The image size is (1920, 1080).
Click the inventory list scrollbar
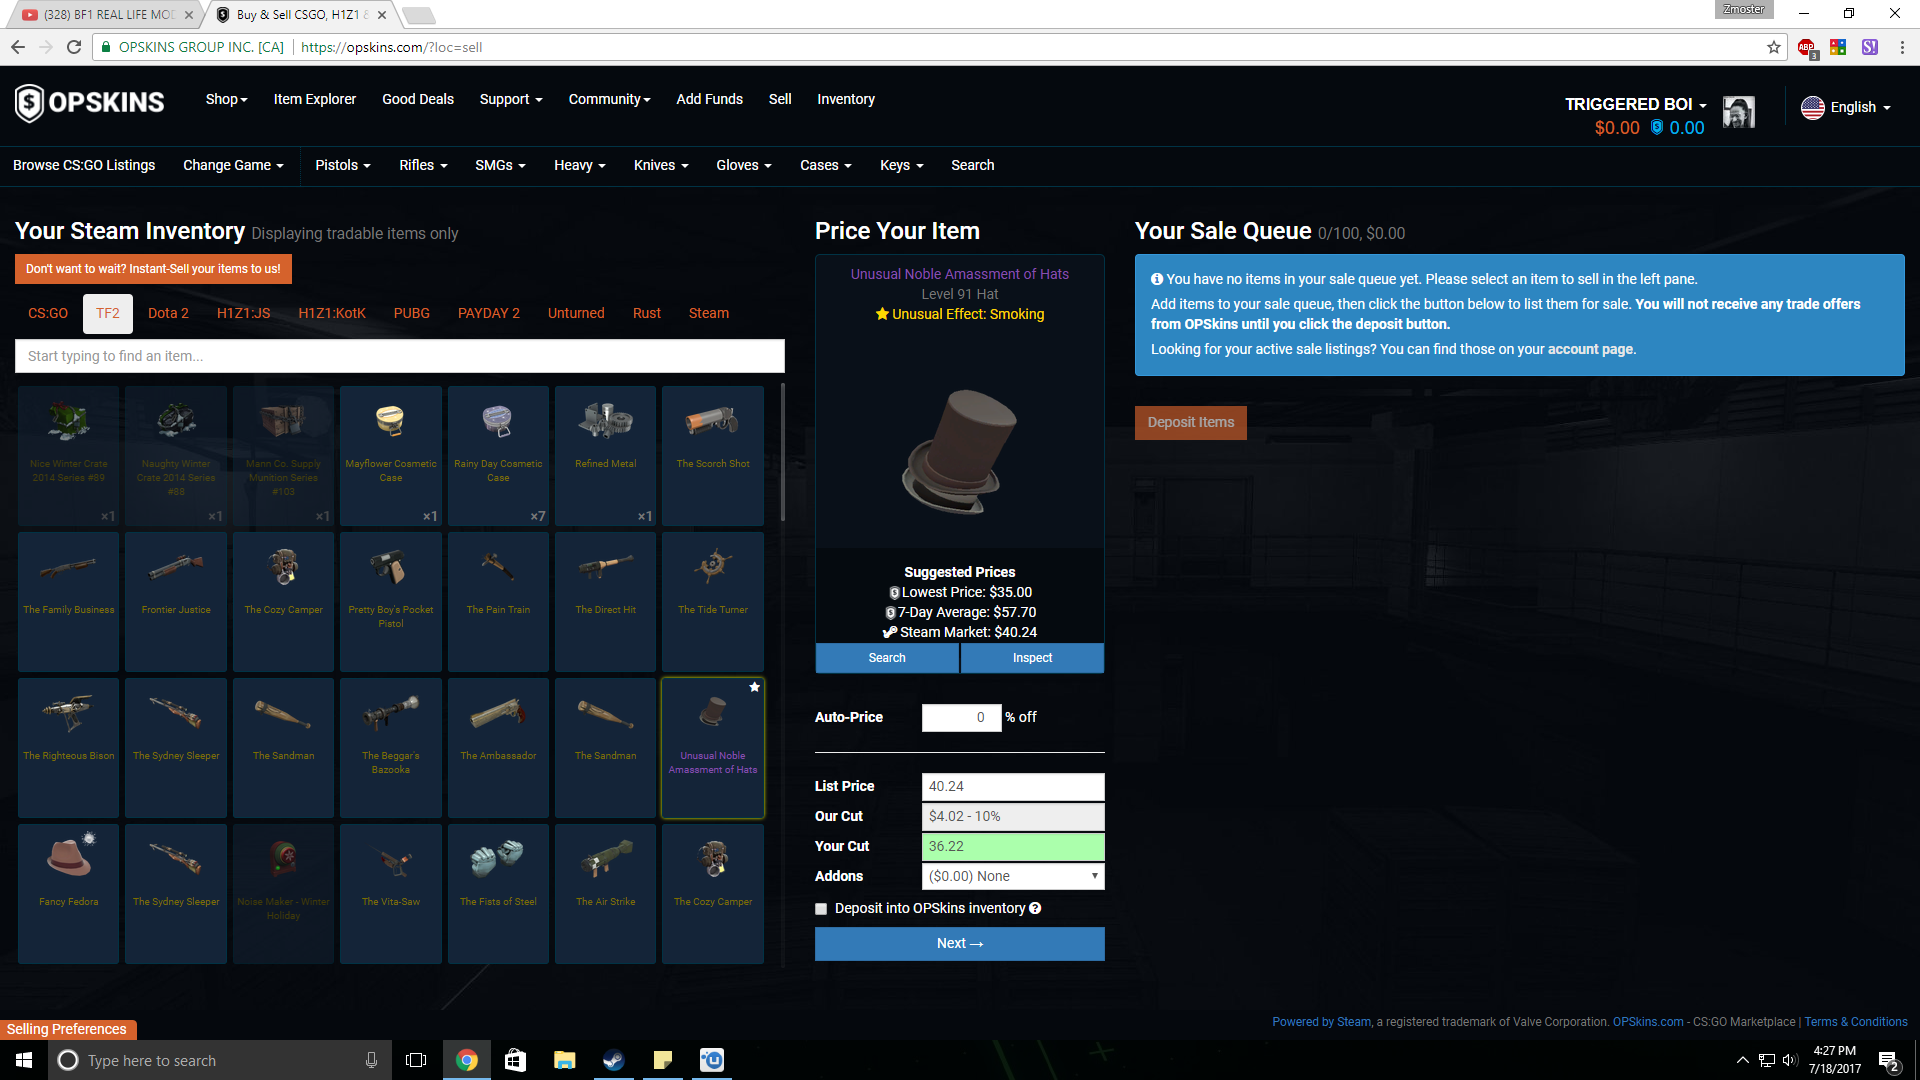coord(782,454)
